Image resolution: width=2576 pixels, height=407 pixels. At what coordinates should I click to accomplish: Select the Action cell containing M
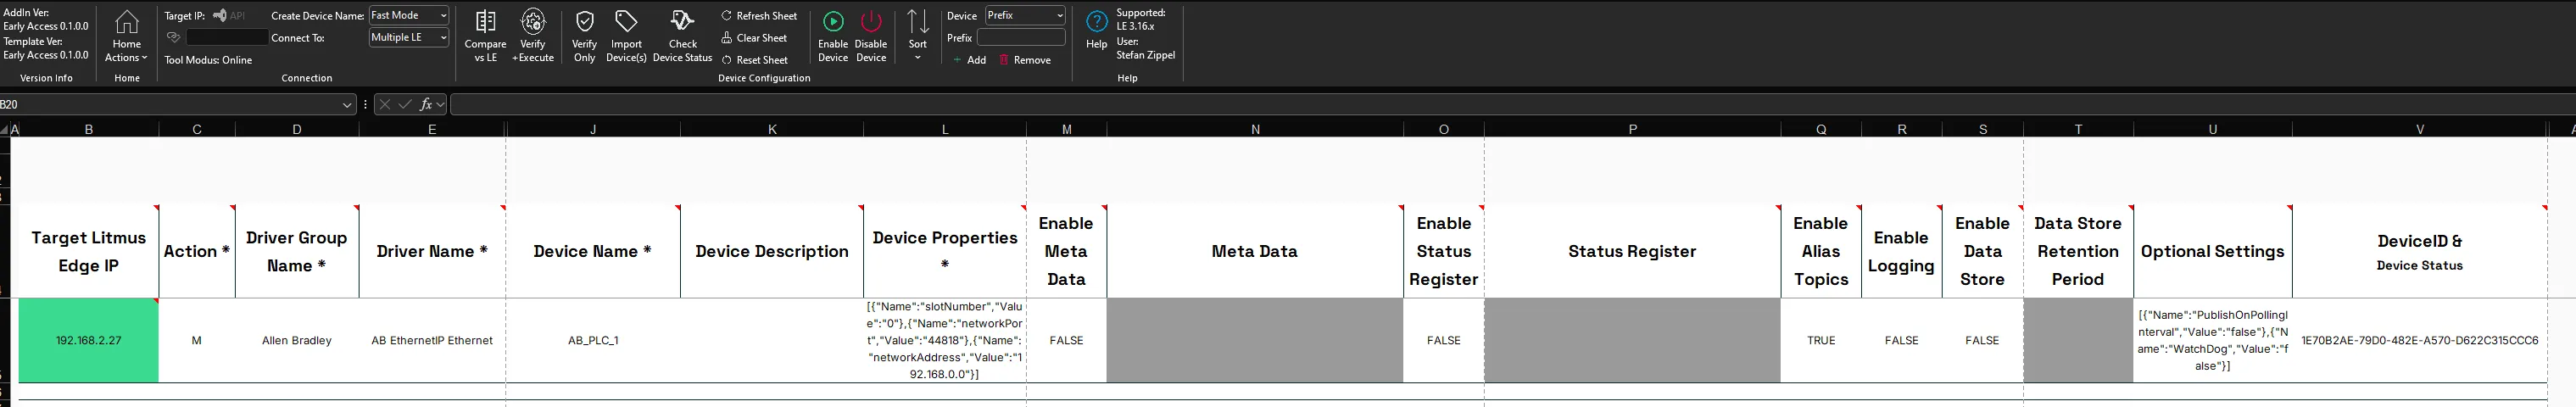[197, 340]
